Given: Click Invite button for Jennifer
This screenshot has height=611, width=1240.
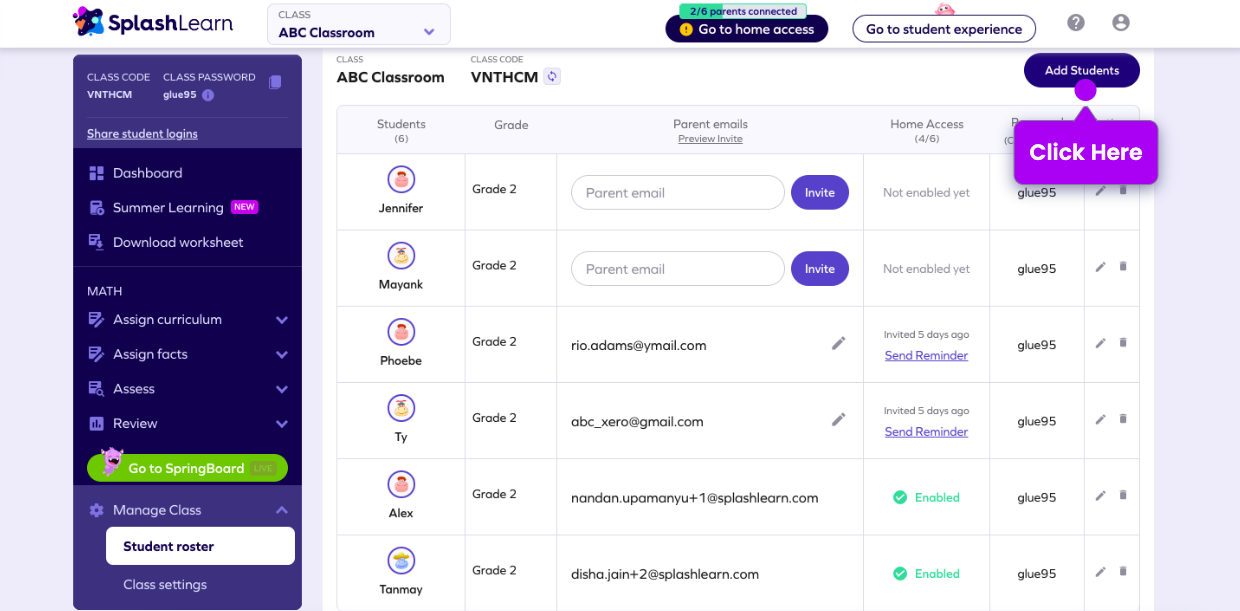Looking at the screenshot, I should pos(819,193).
